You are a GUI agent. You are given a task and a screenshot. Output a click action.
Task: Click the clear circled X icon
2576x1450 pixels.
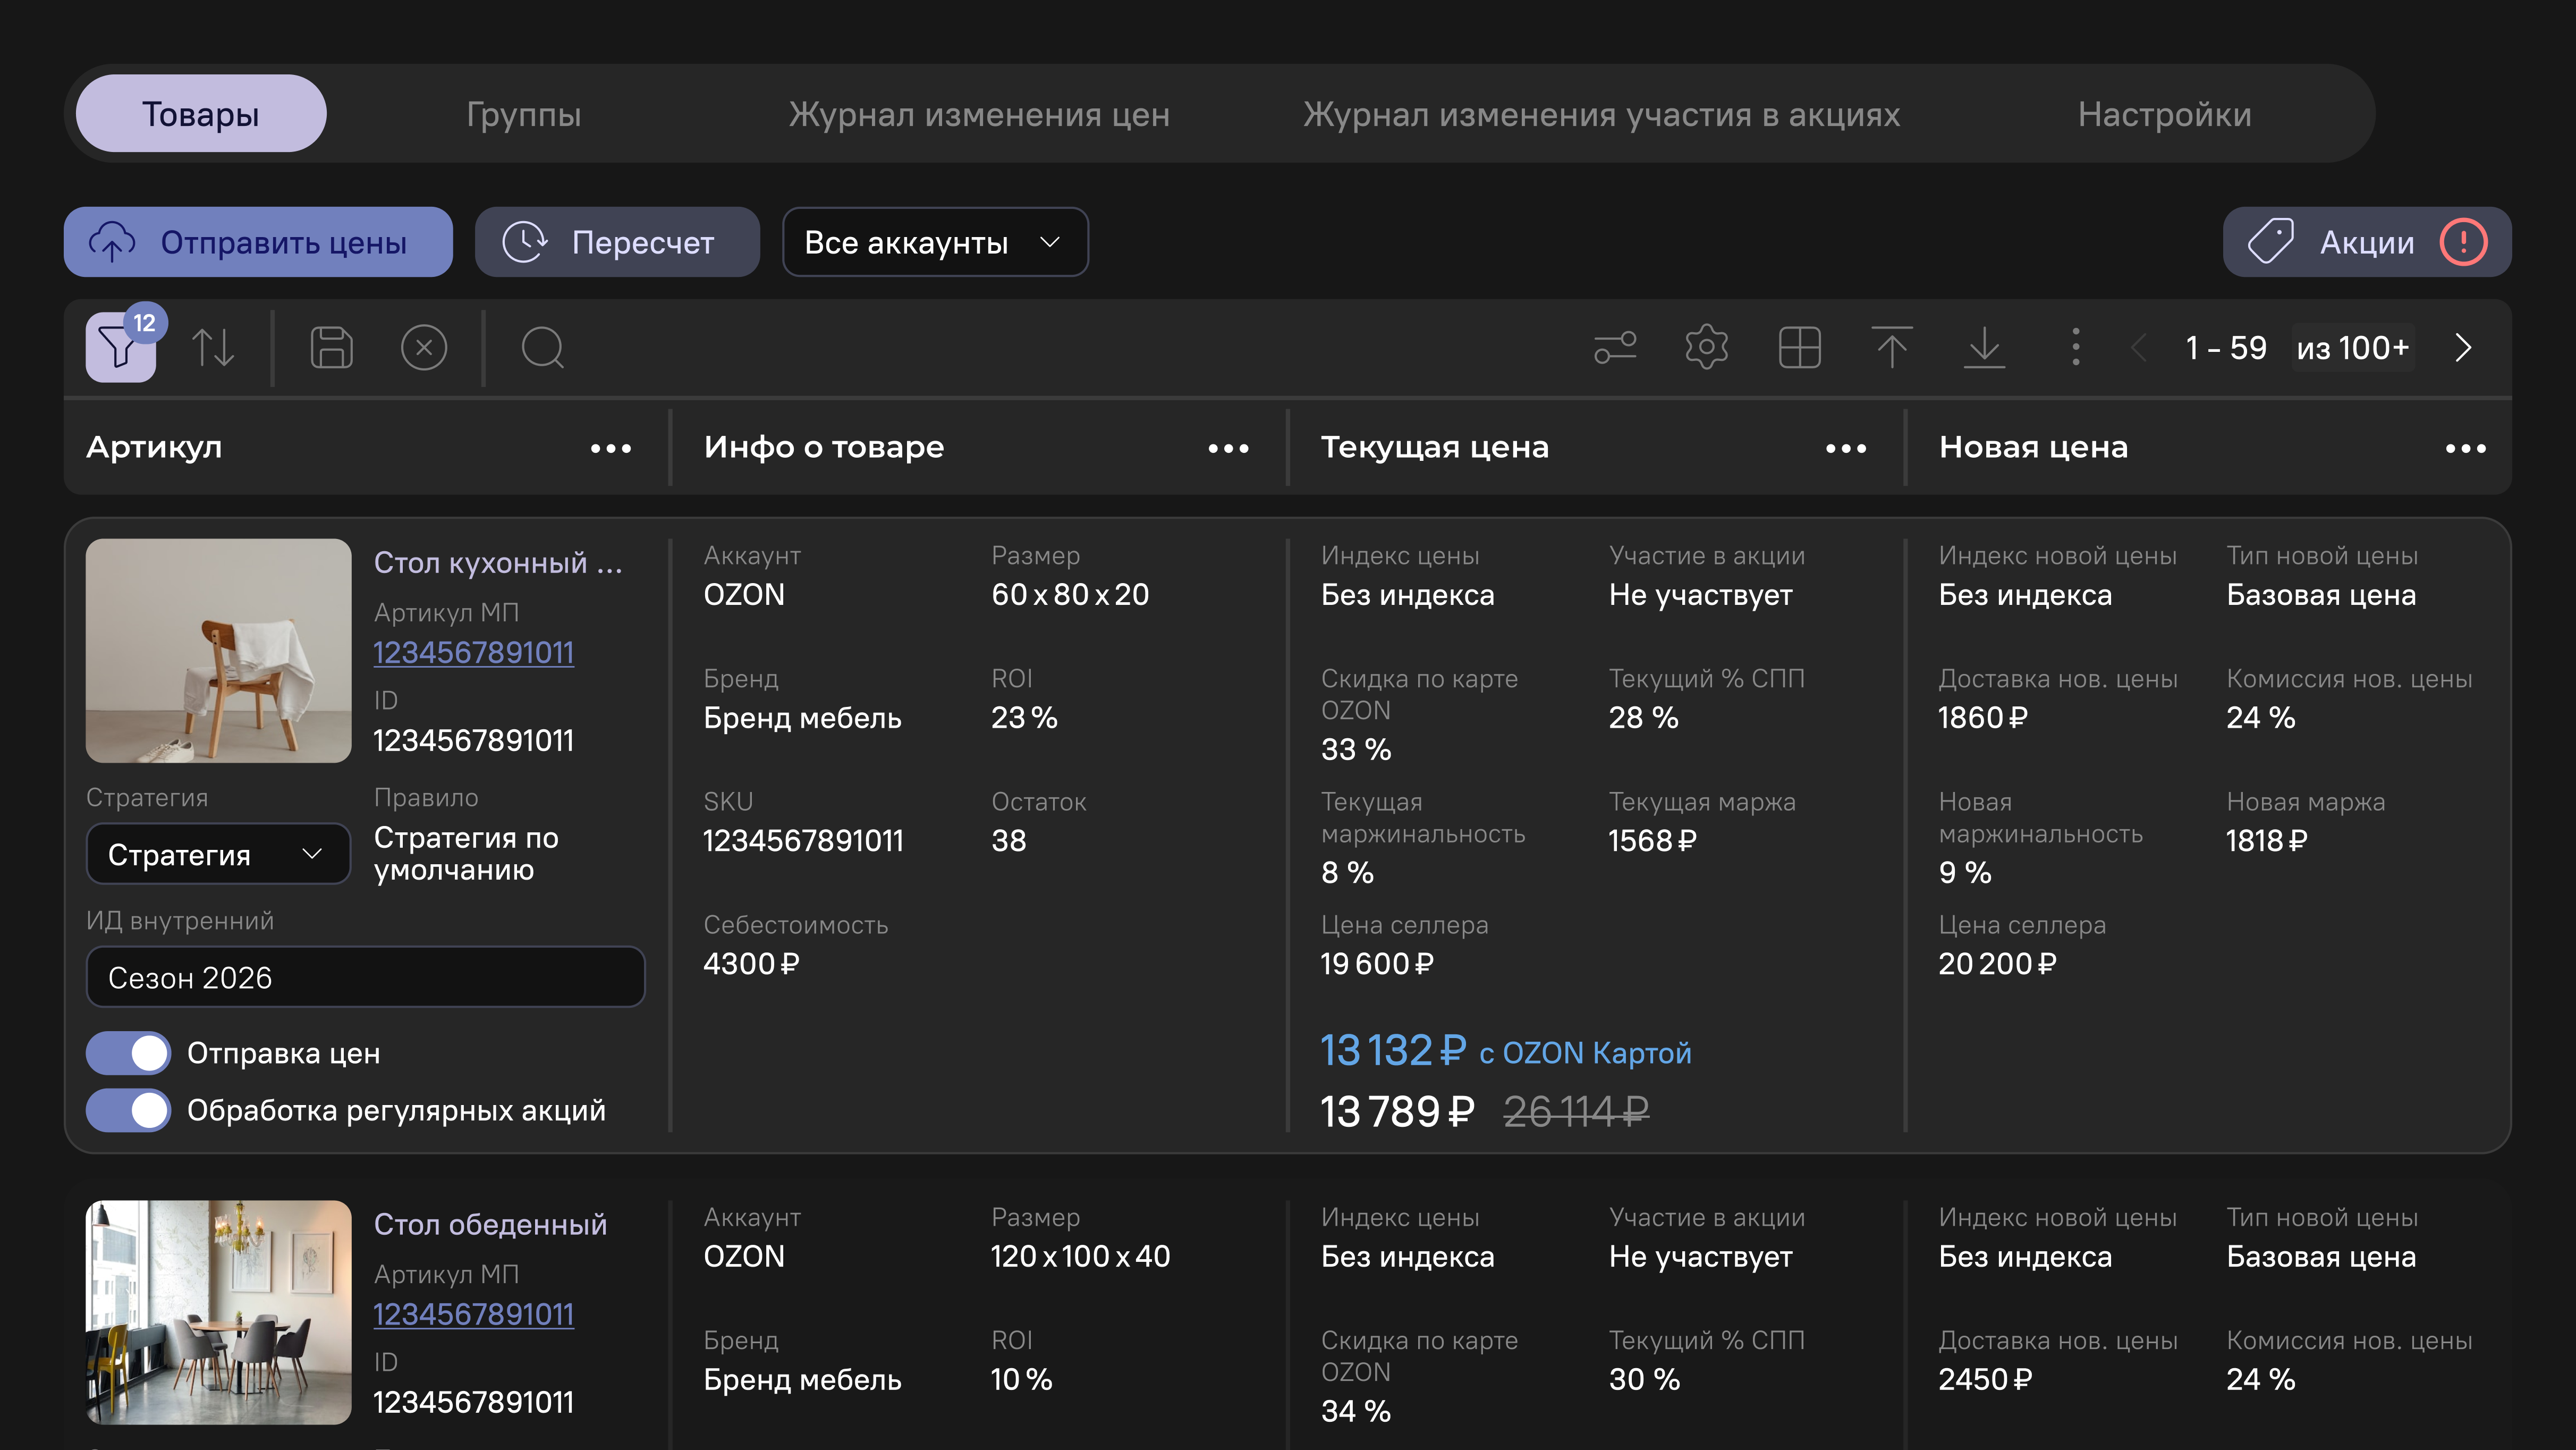pyautogui.click(x=424, y=347)
